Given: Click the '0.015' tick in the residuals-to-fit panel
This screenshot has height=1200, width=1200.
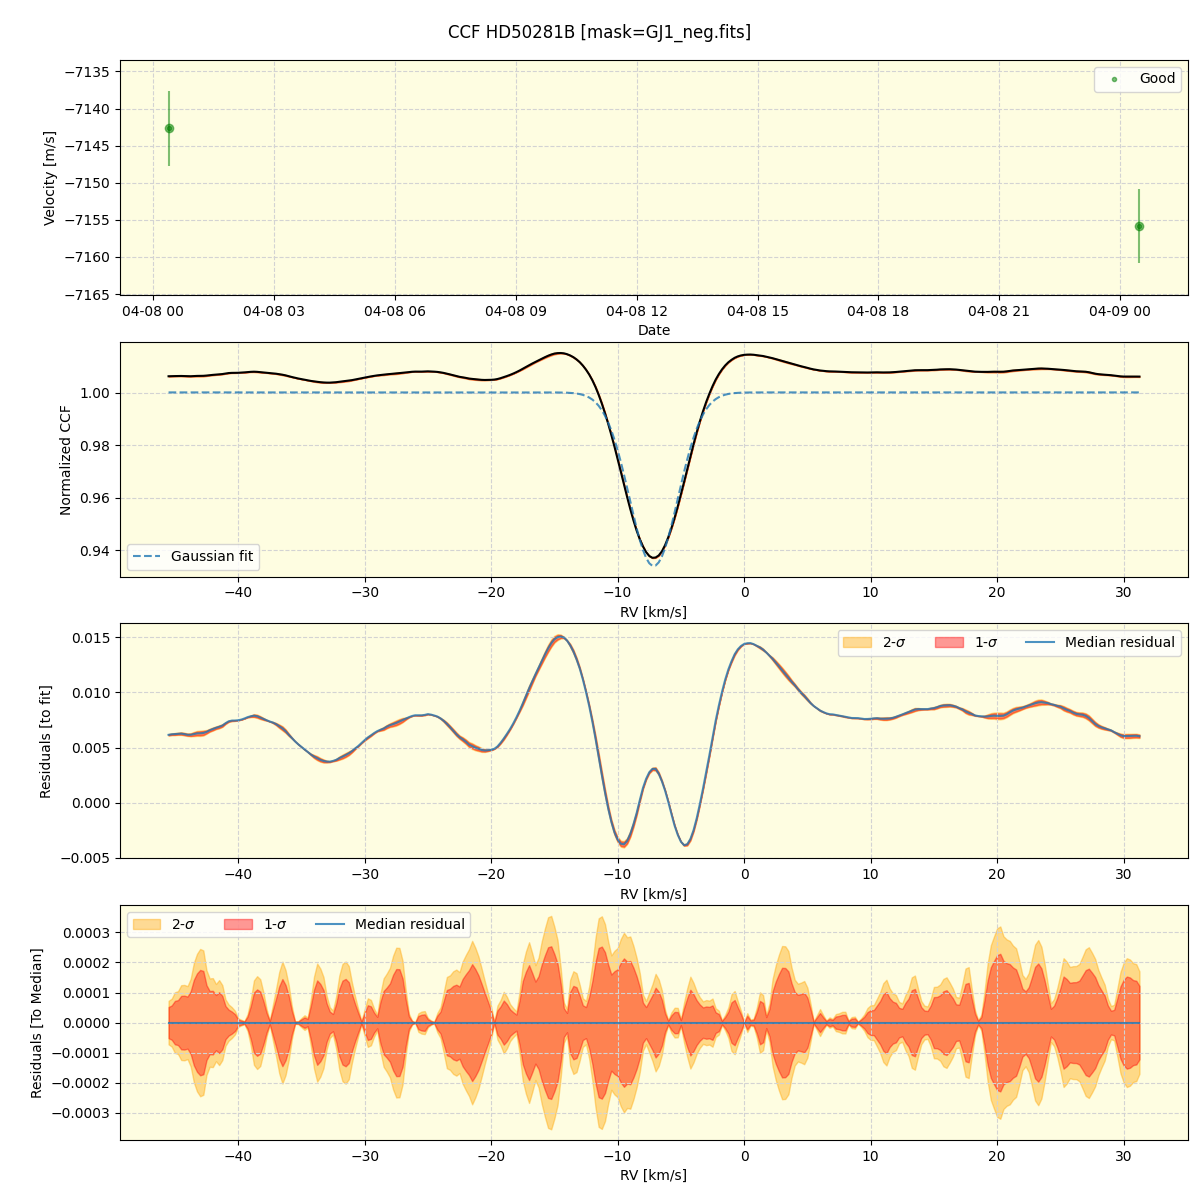Looking at the screenshot, I should 92,637.
